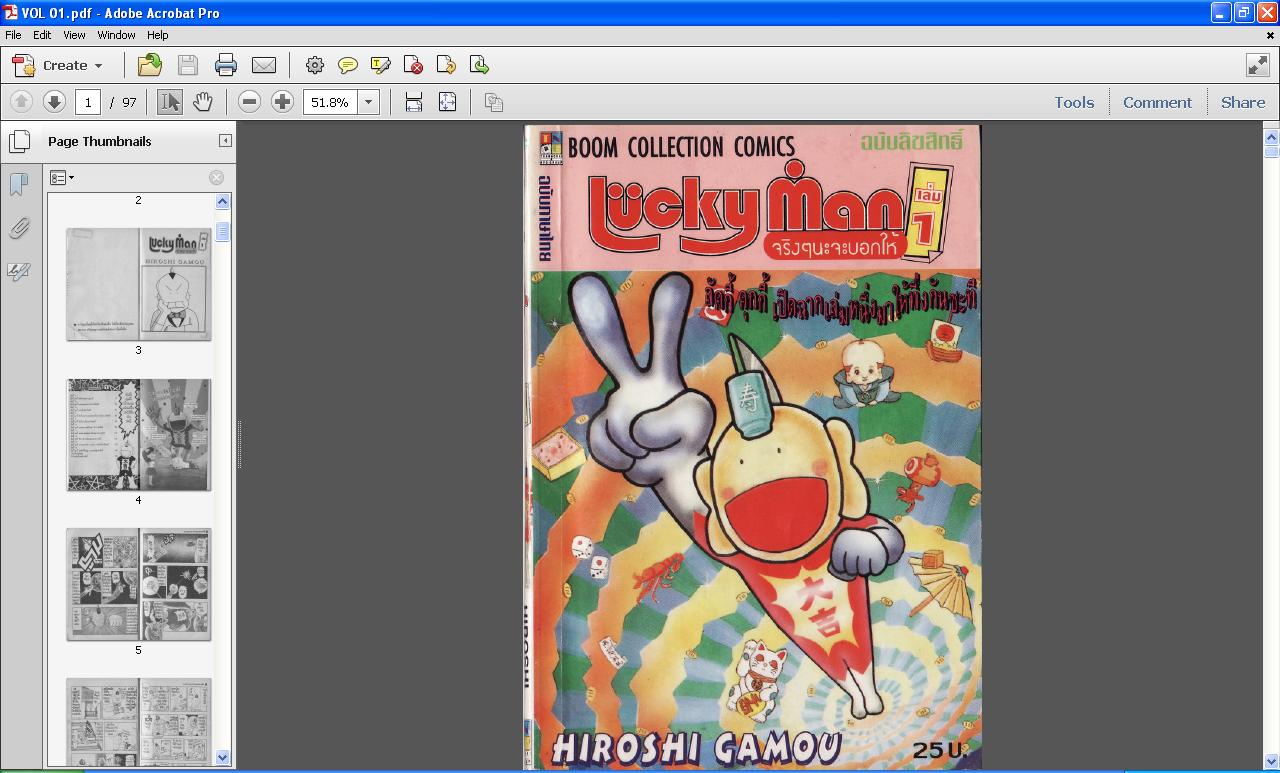Image resolution: width=1280 pixels, height=773 pixels.
Task: Click the zoom percentage field showing 51.8%
Action: [331, 102]
